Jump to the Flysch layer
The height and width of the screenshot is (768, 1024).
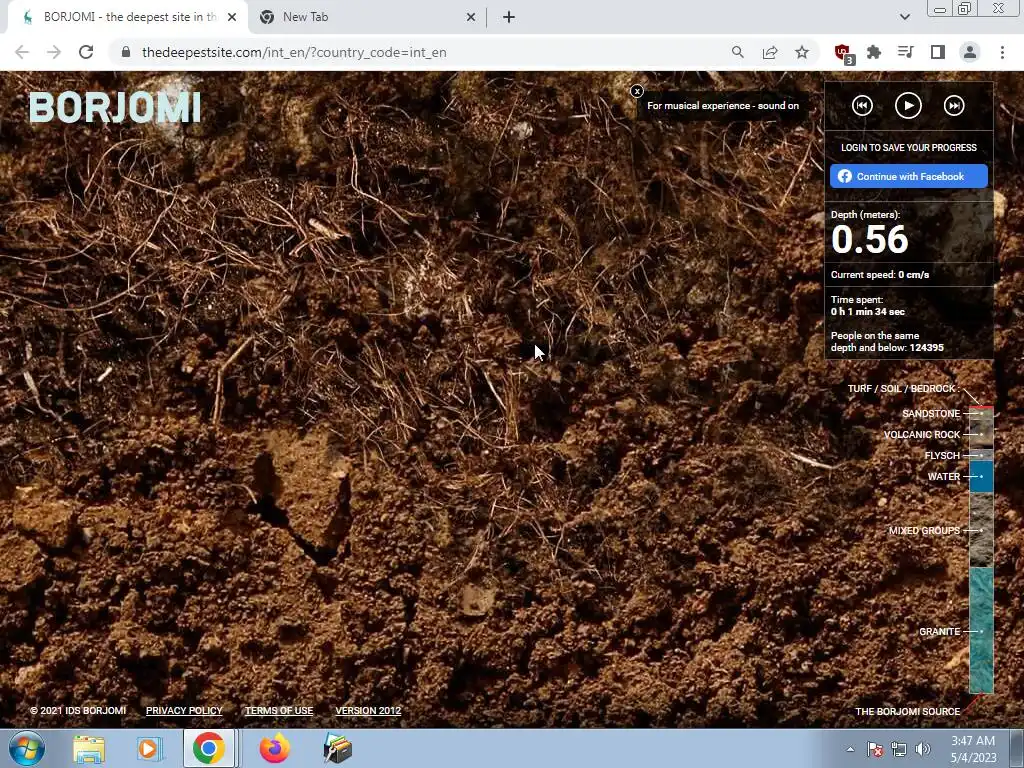(x=942, y=455)
